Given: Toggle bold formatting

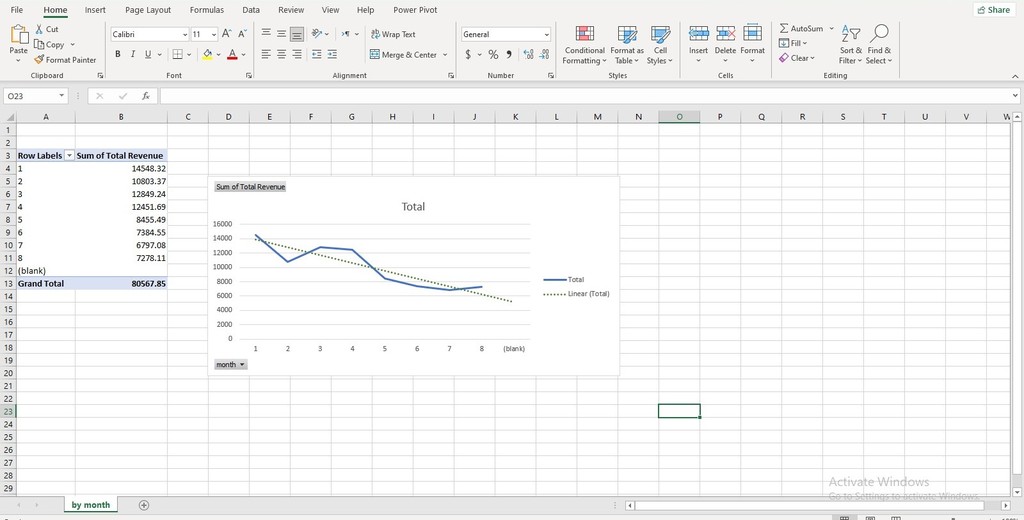Looking at the screenshot, I should [x=118, y=54].
